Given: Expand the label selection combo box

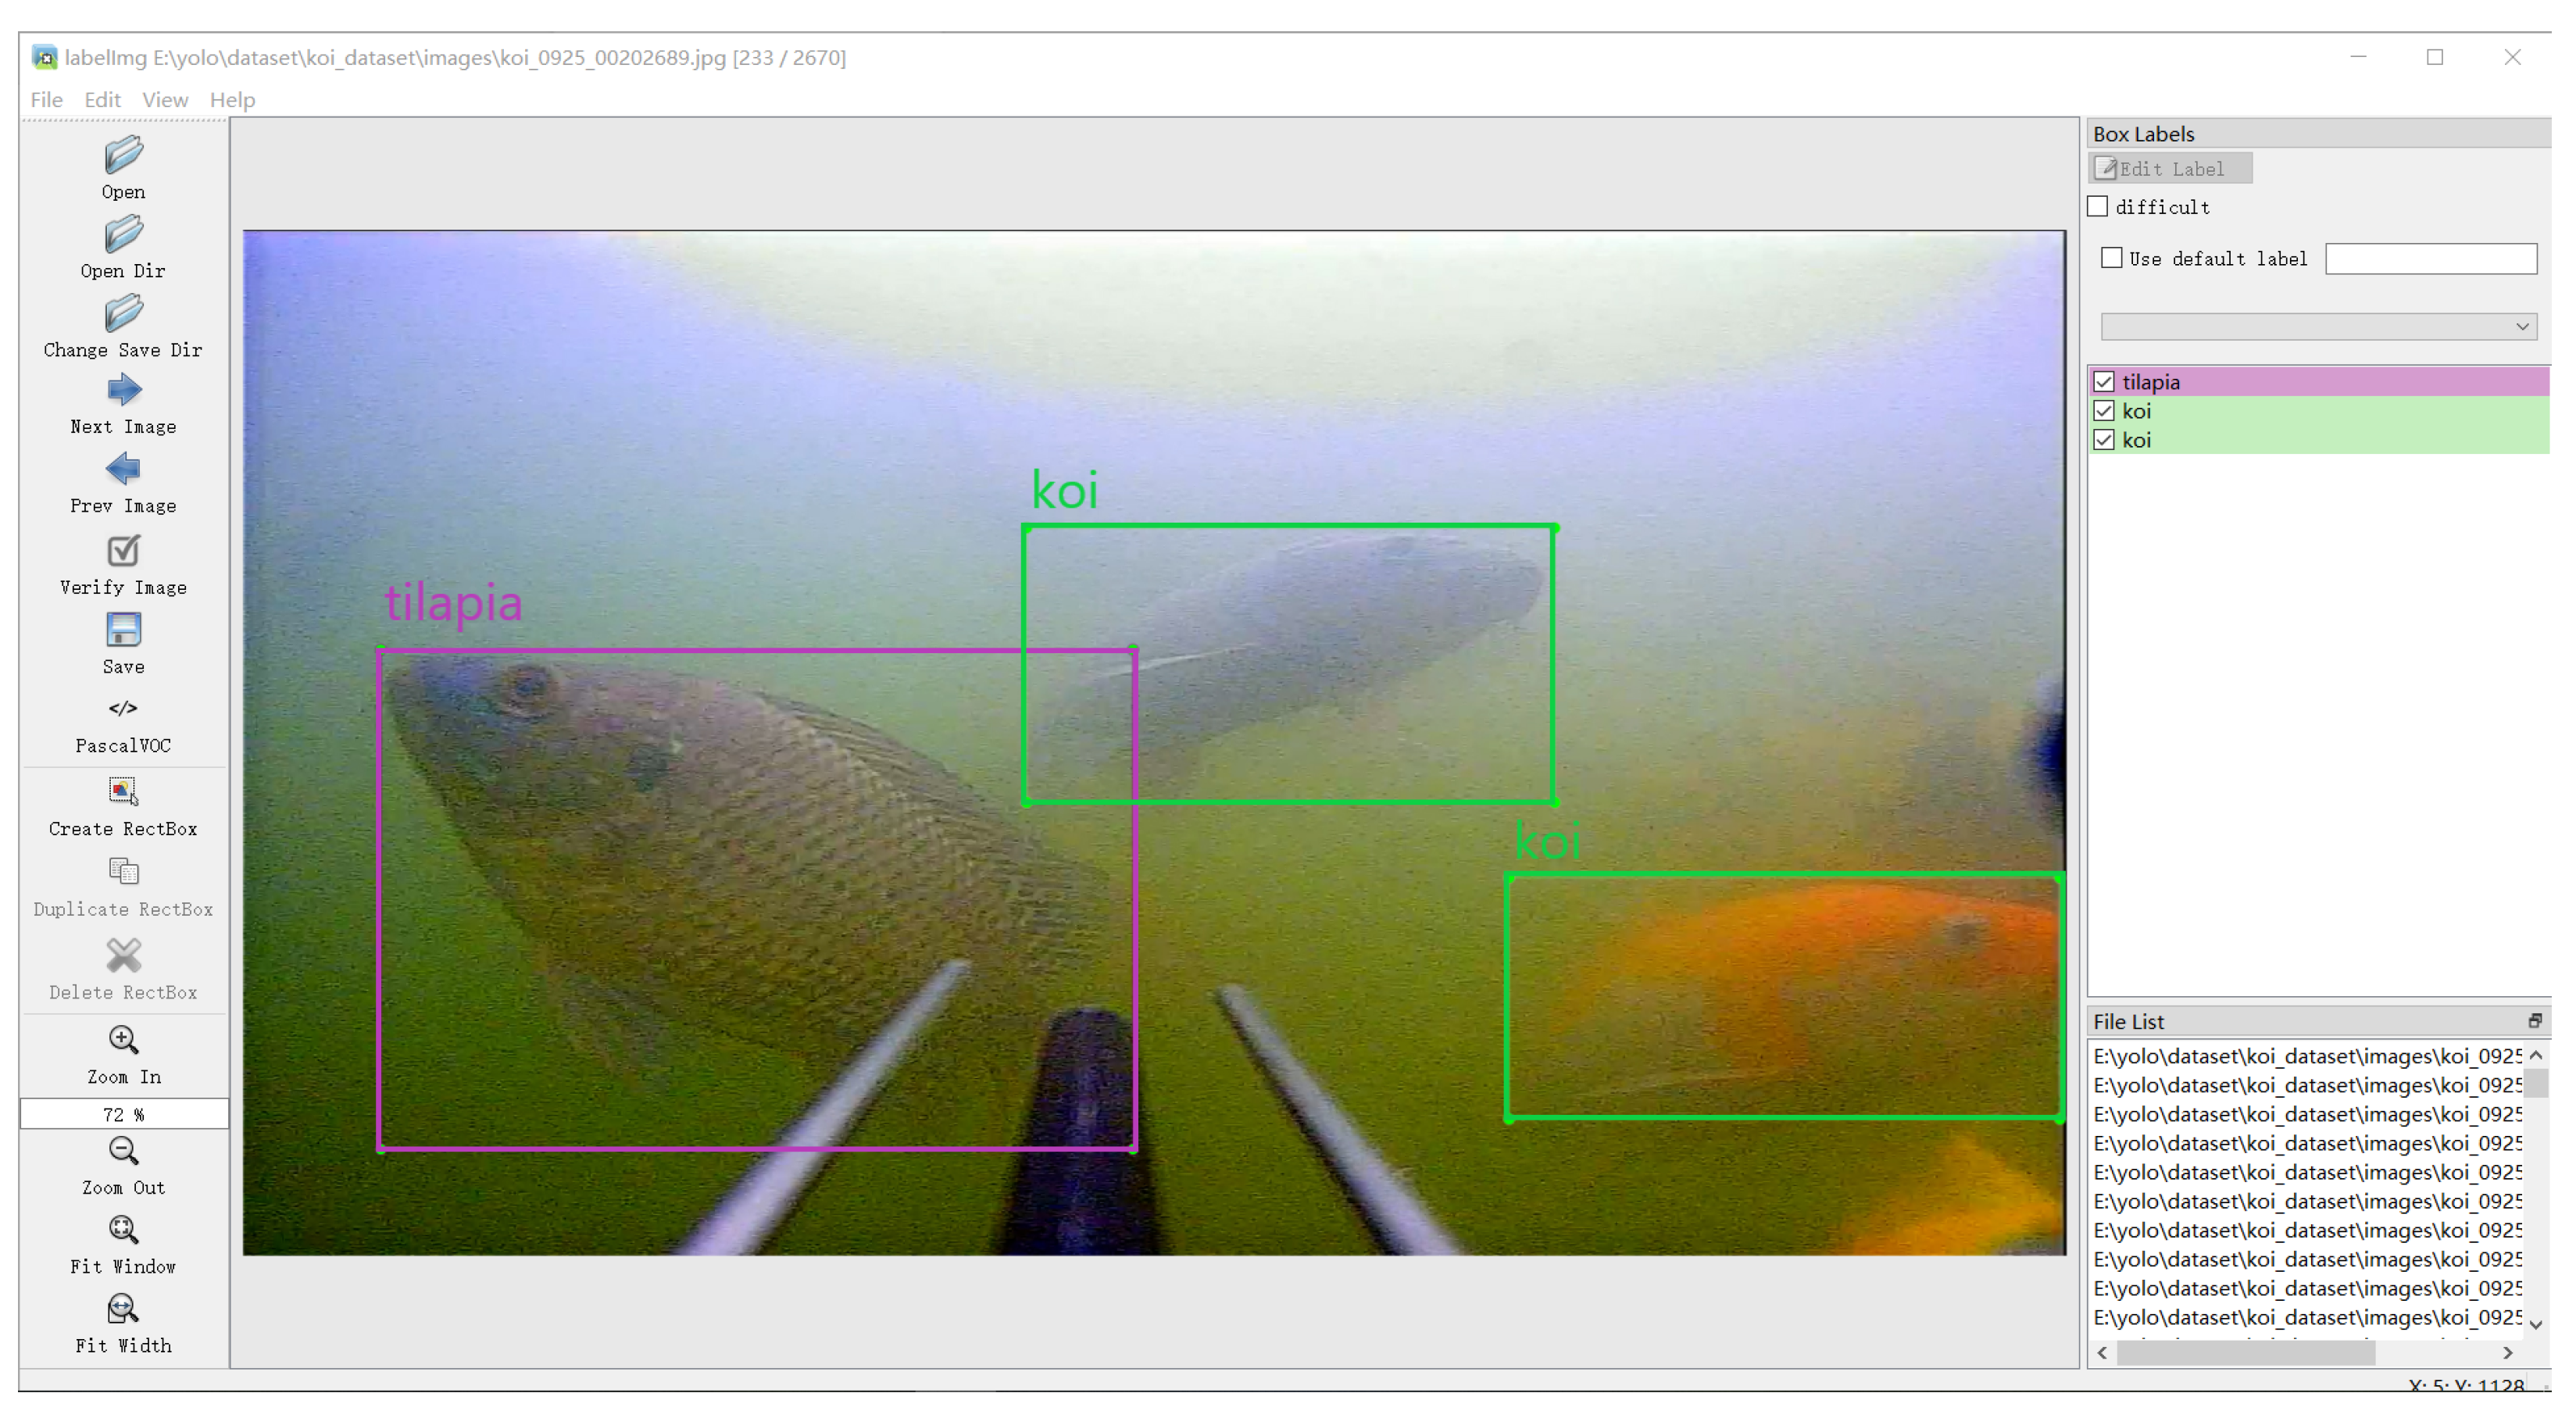Looking at the screenshot, I should [2317, 327].
